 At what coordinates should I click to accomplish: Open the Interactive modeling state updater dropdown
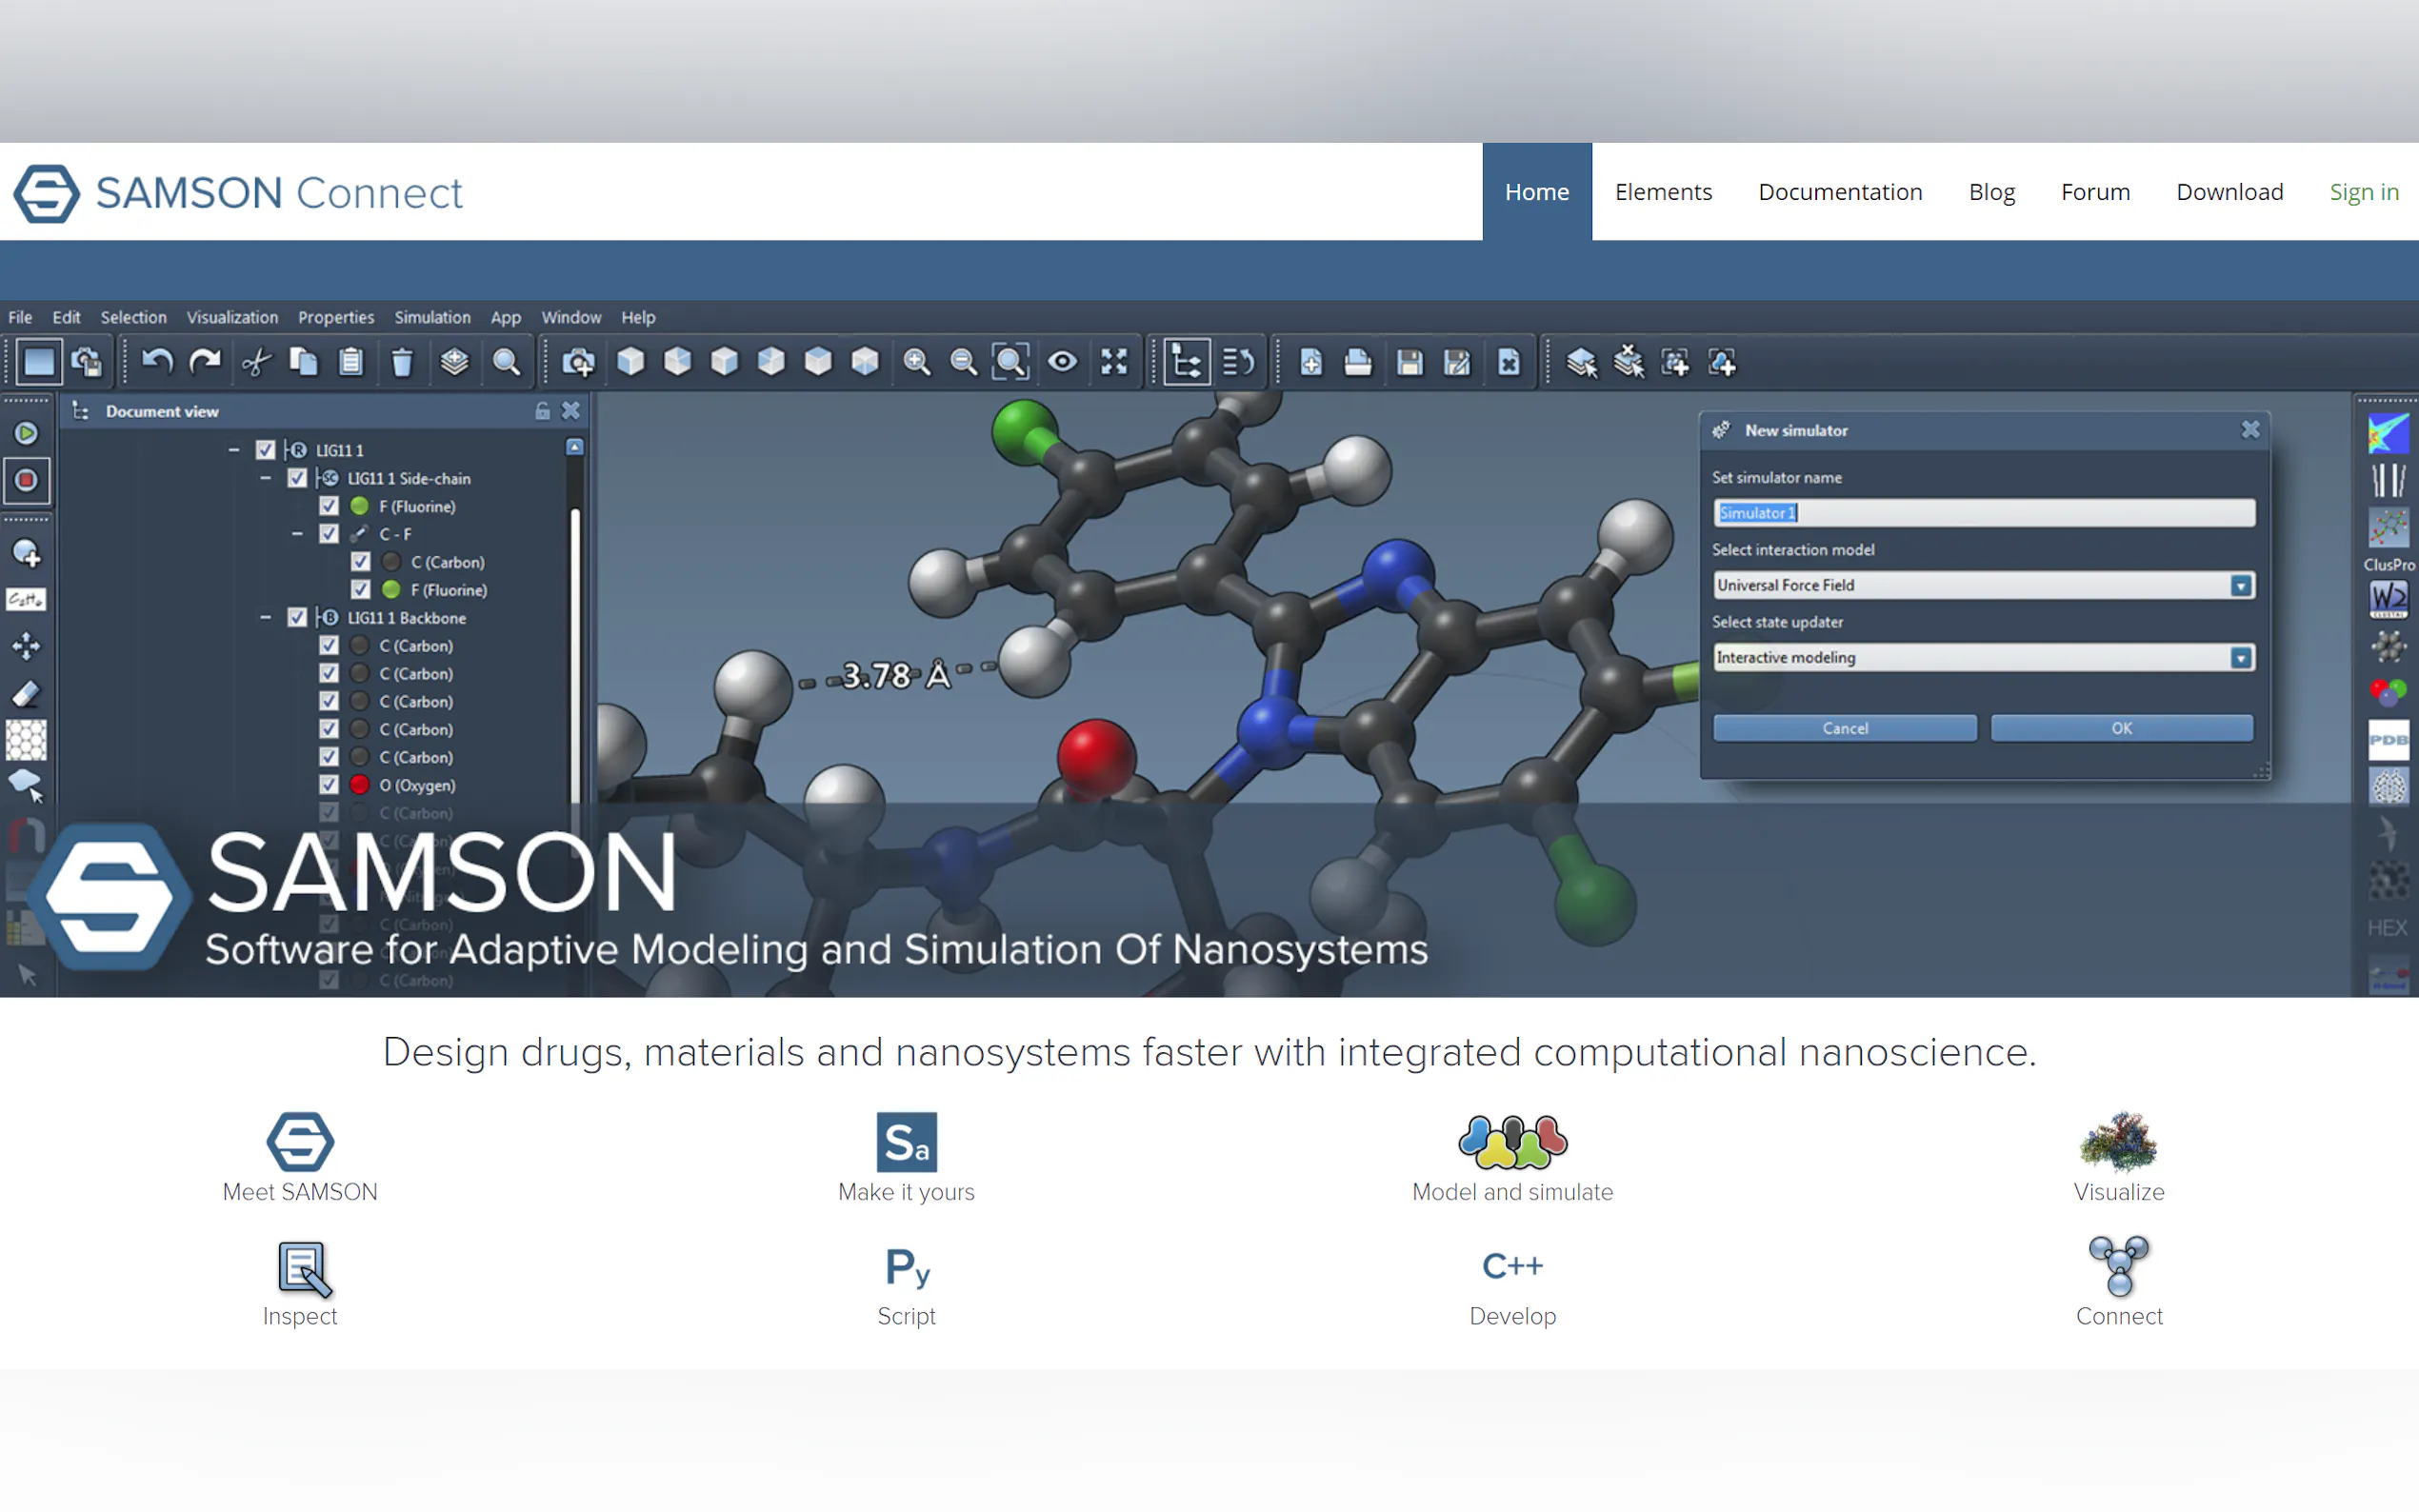(2240, 657)
